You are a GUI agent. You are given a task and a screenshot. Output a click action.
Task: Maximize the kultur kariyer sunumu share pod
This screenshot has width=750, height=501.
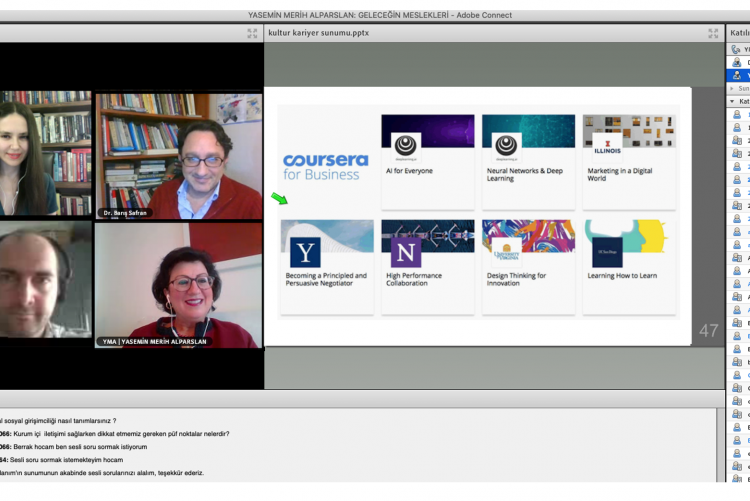click(713, 33)
